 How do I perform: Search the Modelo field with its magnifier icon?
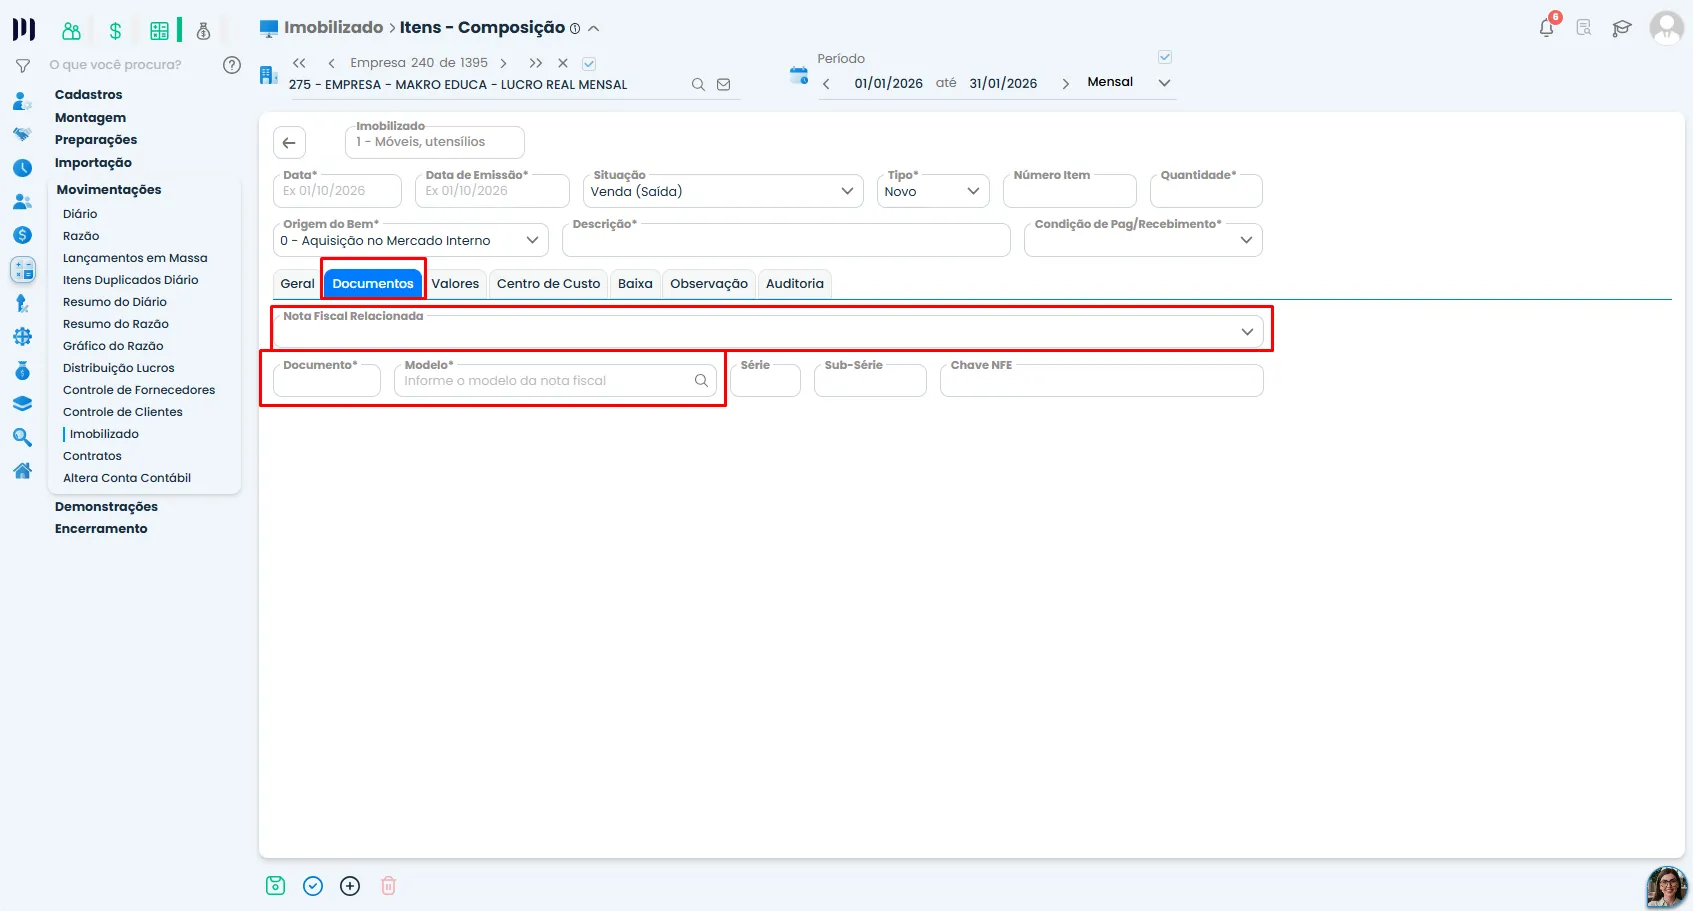point(701,381)
